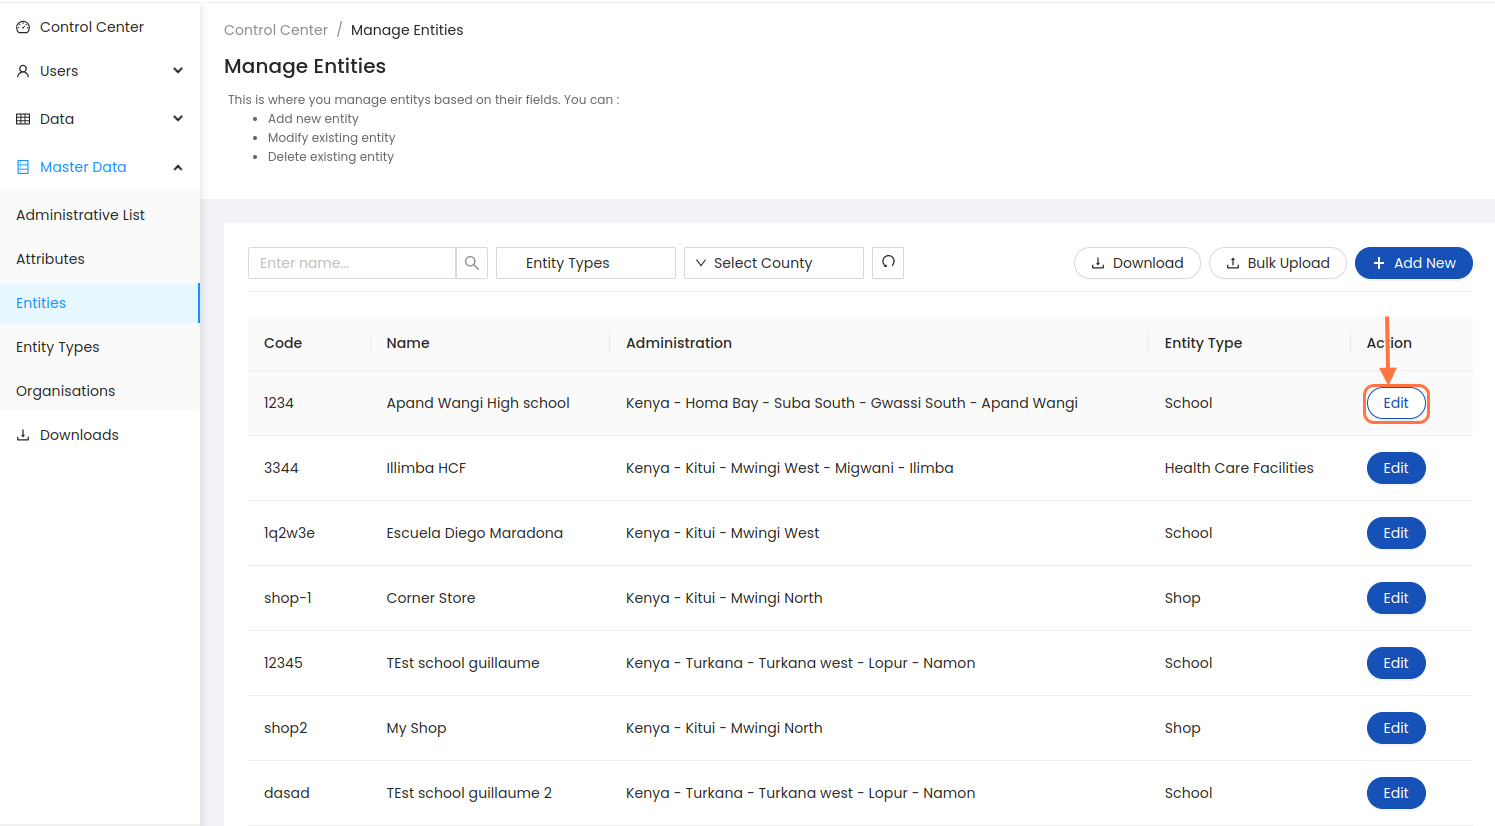Focus the Enter name search field
The width and height of the screenshot is (1495, 826).
(351, 263)
